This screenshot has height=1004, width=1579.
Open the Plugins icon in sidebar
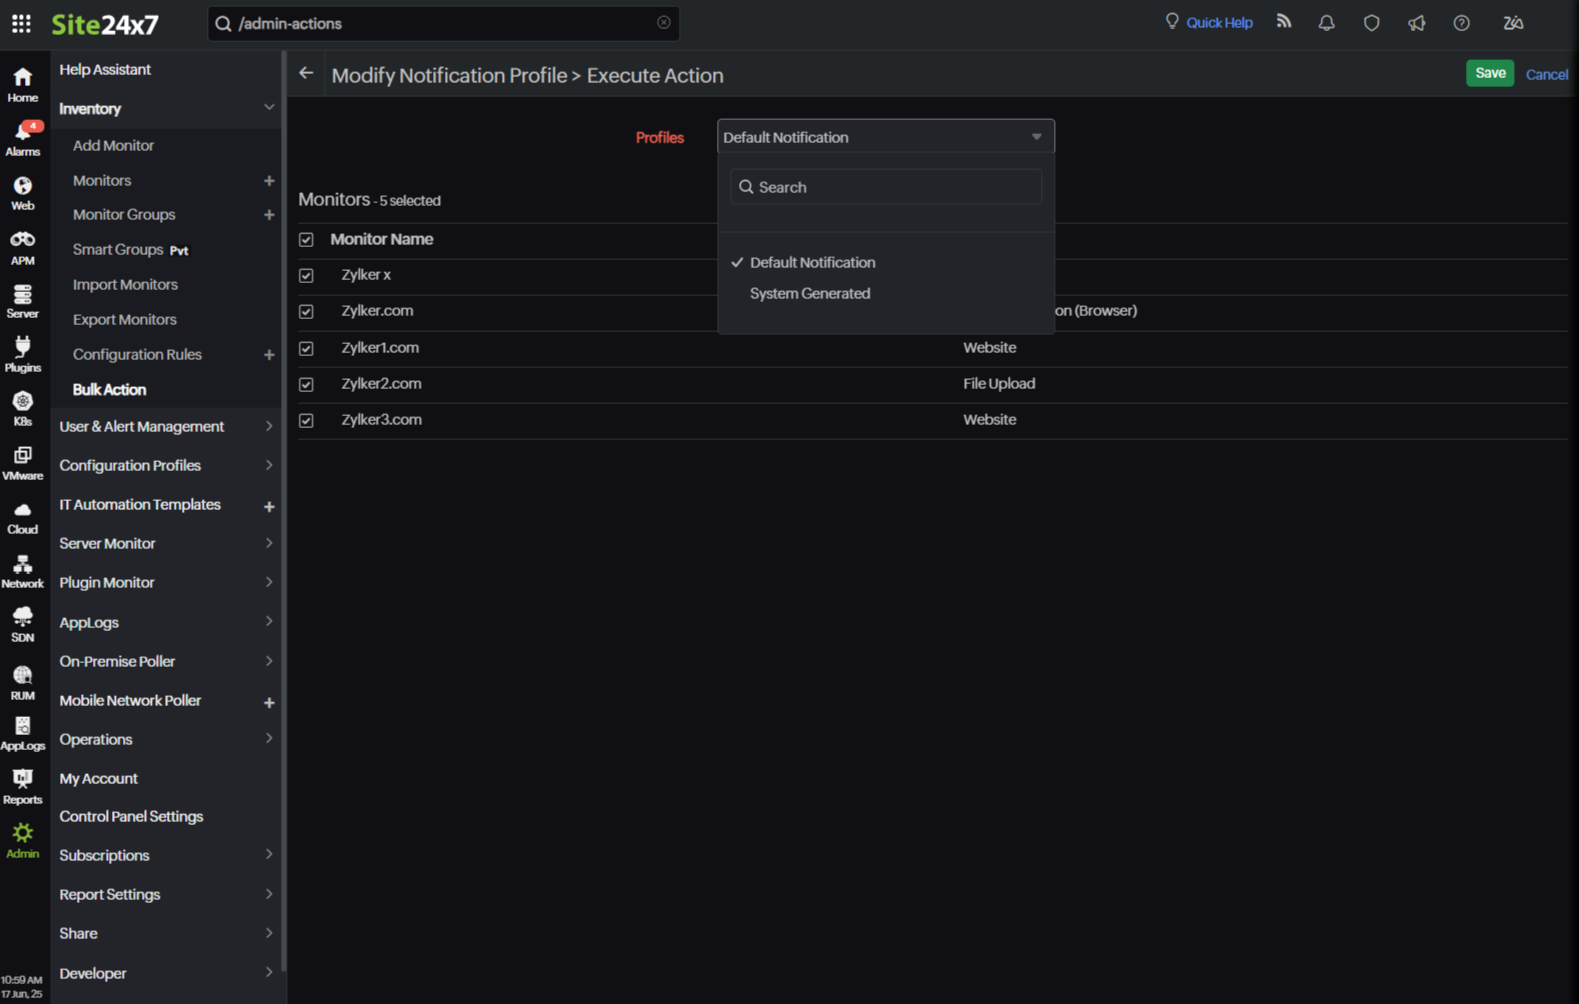(22, 354)
